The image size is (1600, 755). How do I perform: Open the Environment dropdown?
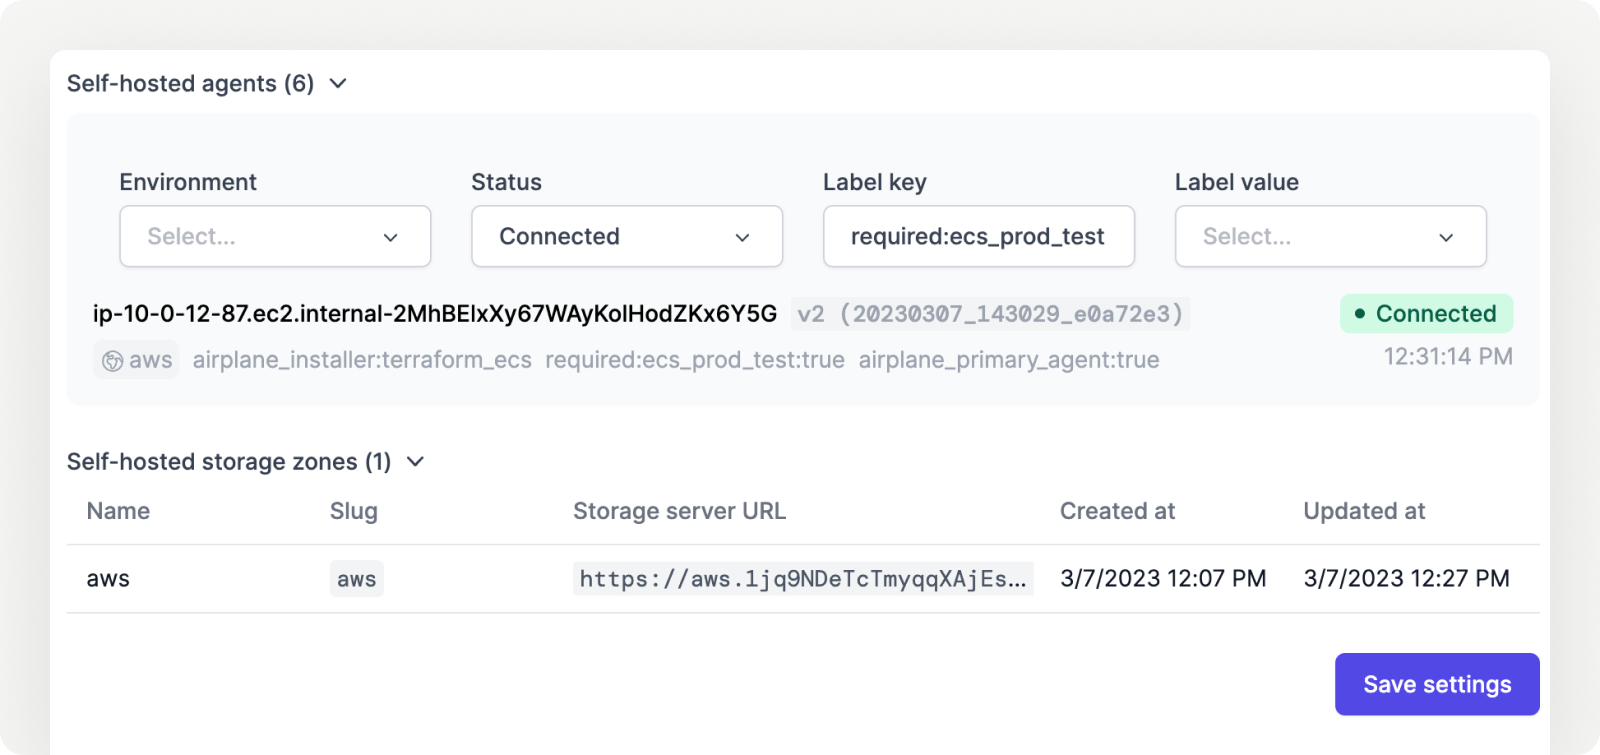pyautogui.click(x=275, y=237)
